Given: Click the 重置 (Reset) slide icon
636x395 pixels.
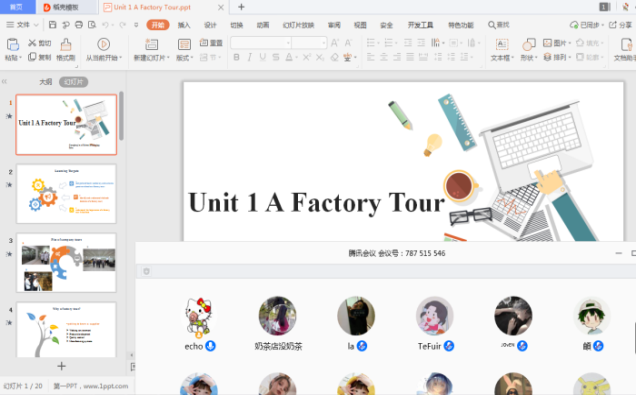Looking at the screenshot, I should pyautogui.click(x=204, y=43).
